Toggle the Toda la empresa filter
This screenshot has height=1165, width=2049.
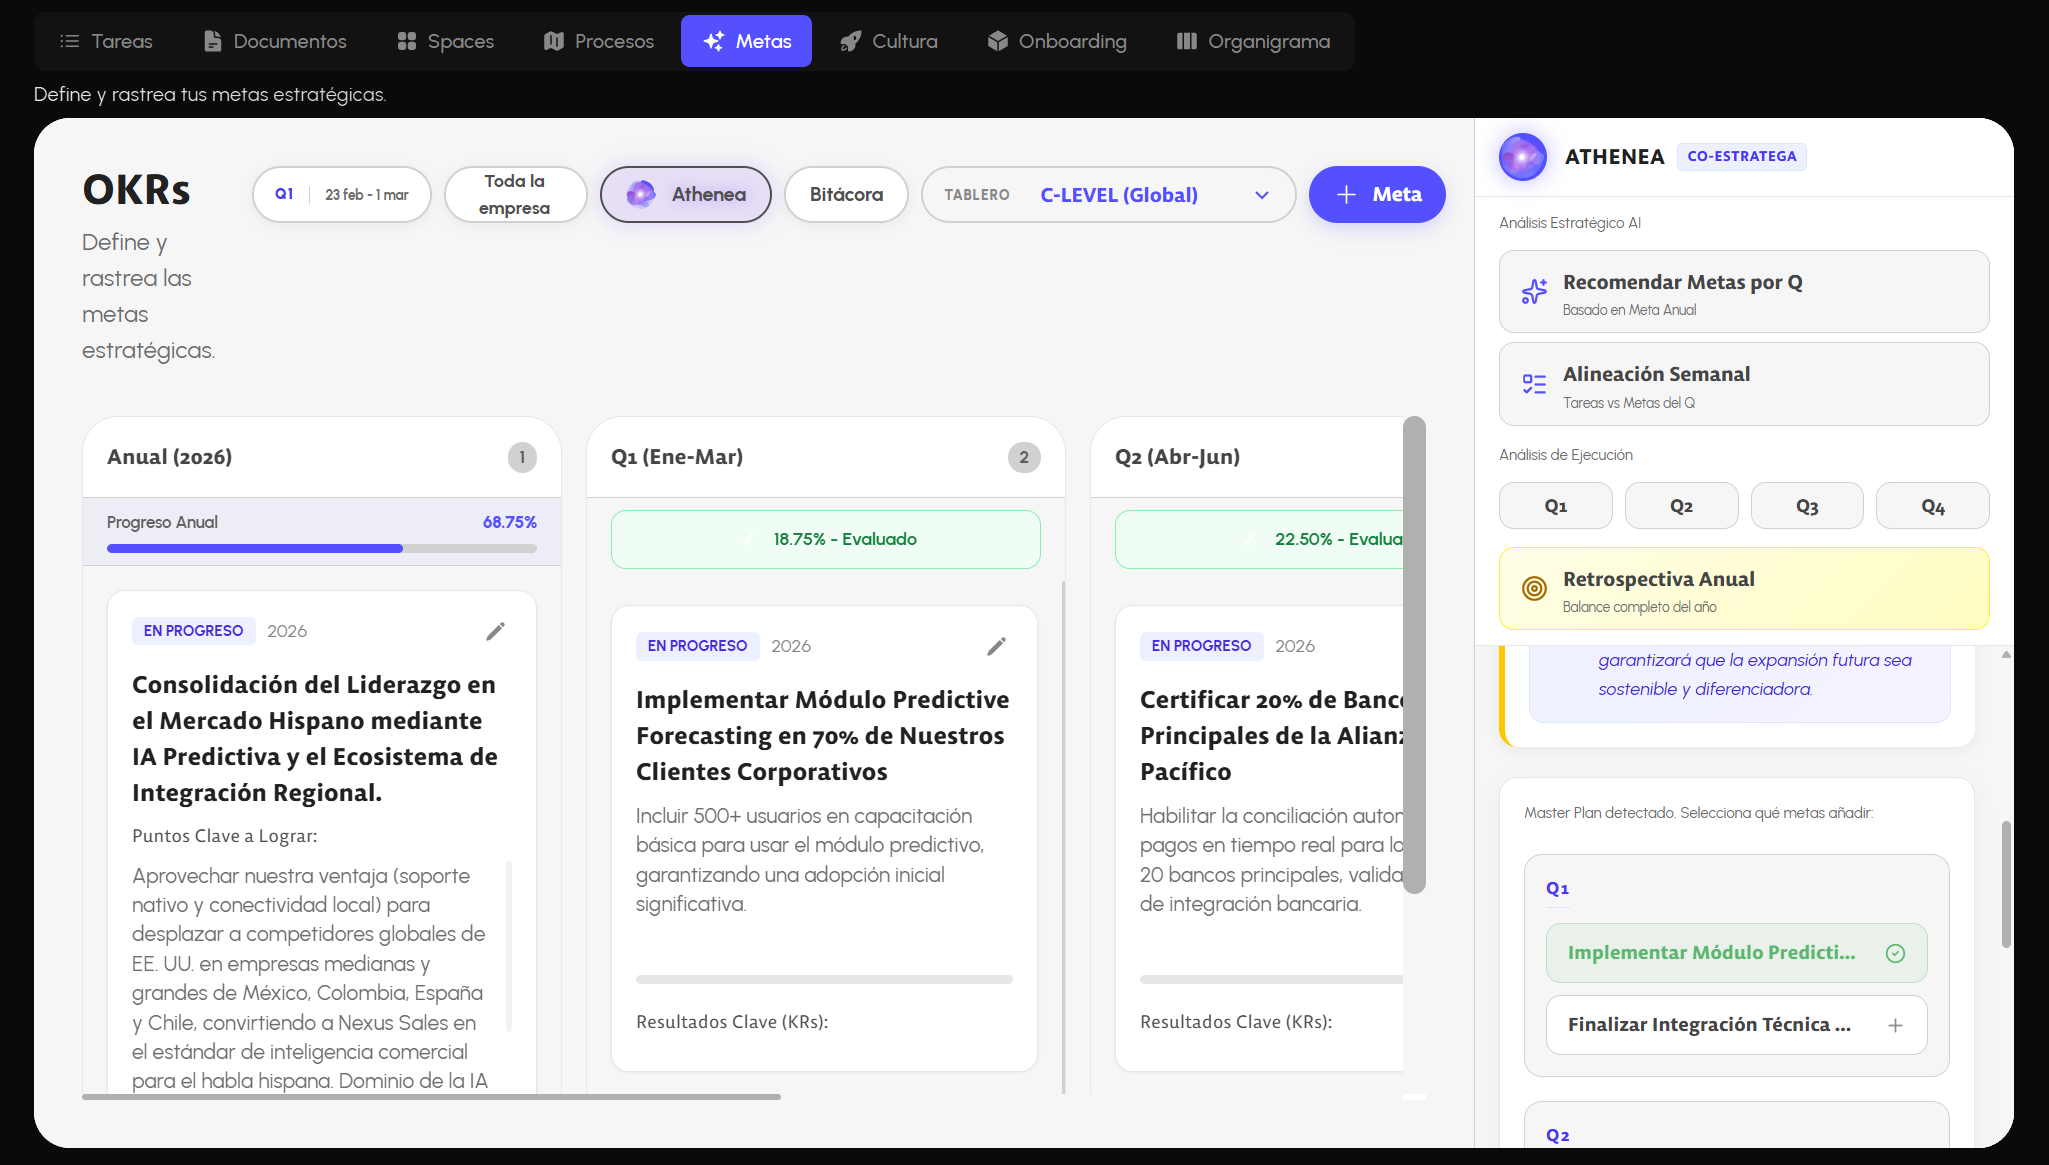[x=514, y=194]
